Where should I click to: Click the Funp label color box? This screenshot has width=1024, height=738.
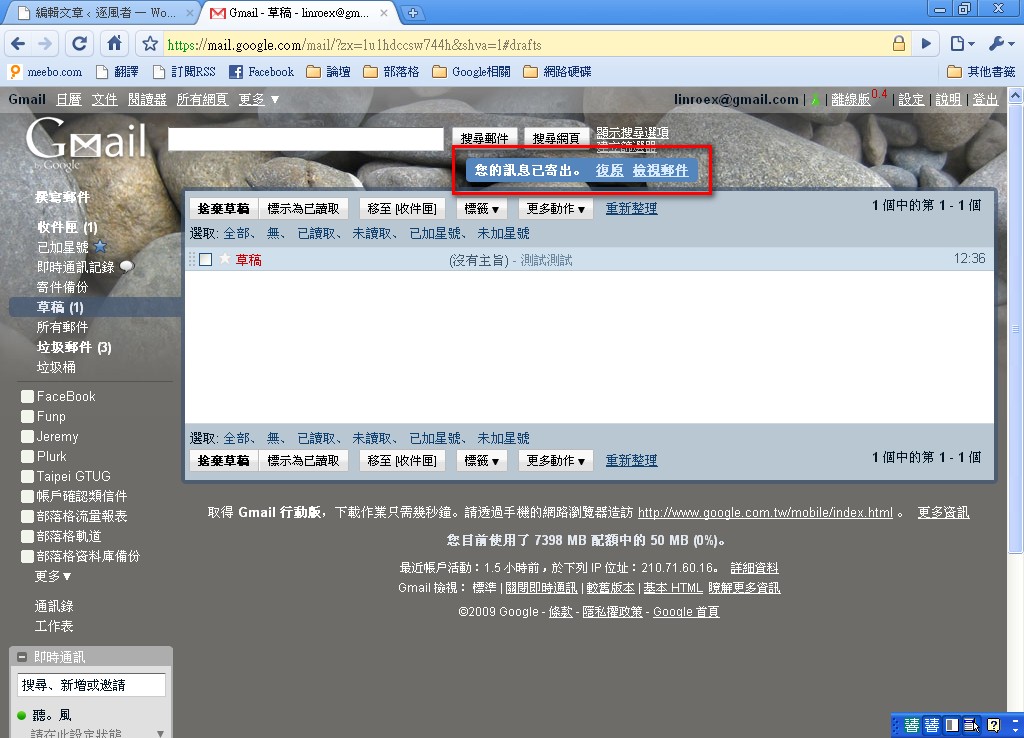click(x=27, y=416)
